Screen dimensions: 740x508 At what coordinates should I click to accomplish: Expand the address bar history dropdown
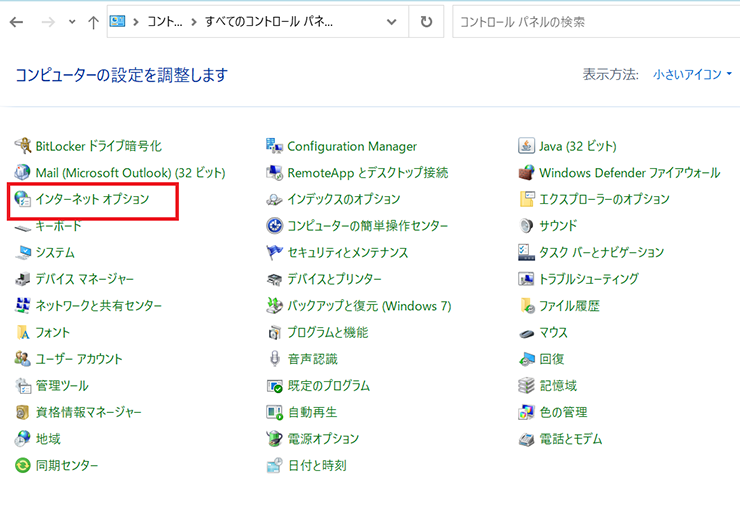point(392,22)
